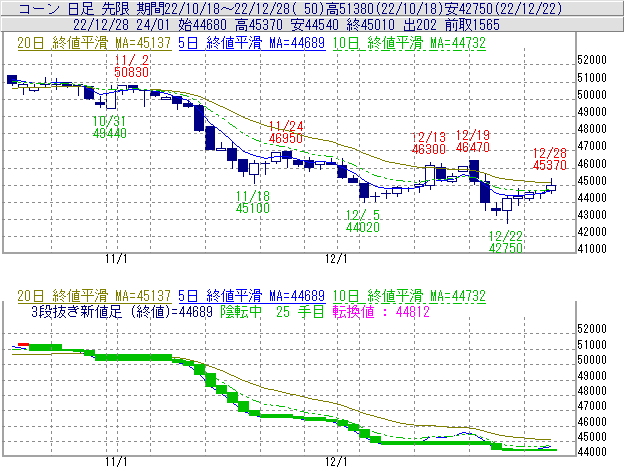Select the 11/2 50830 high label
This screenshot has width=624, height=475.
pos(132,66)
